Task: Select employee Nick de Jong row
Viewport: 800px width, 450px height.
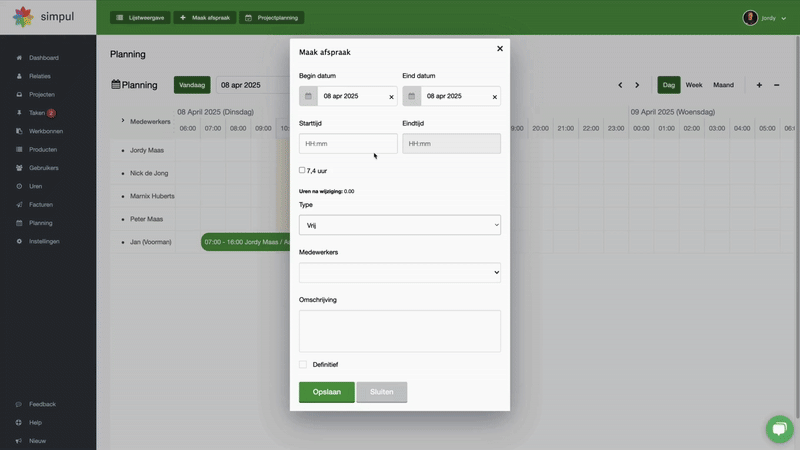Action: [x=149, y=173]
